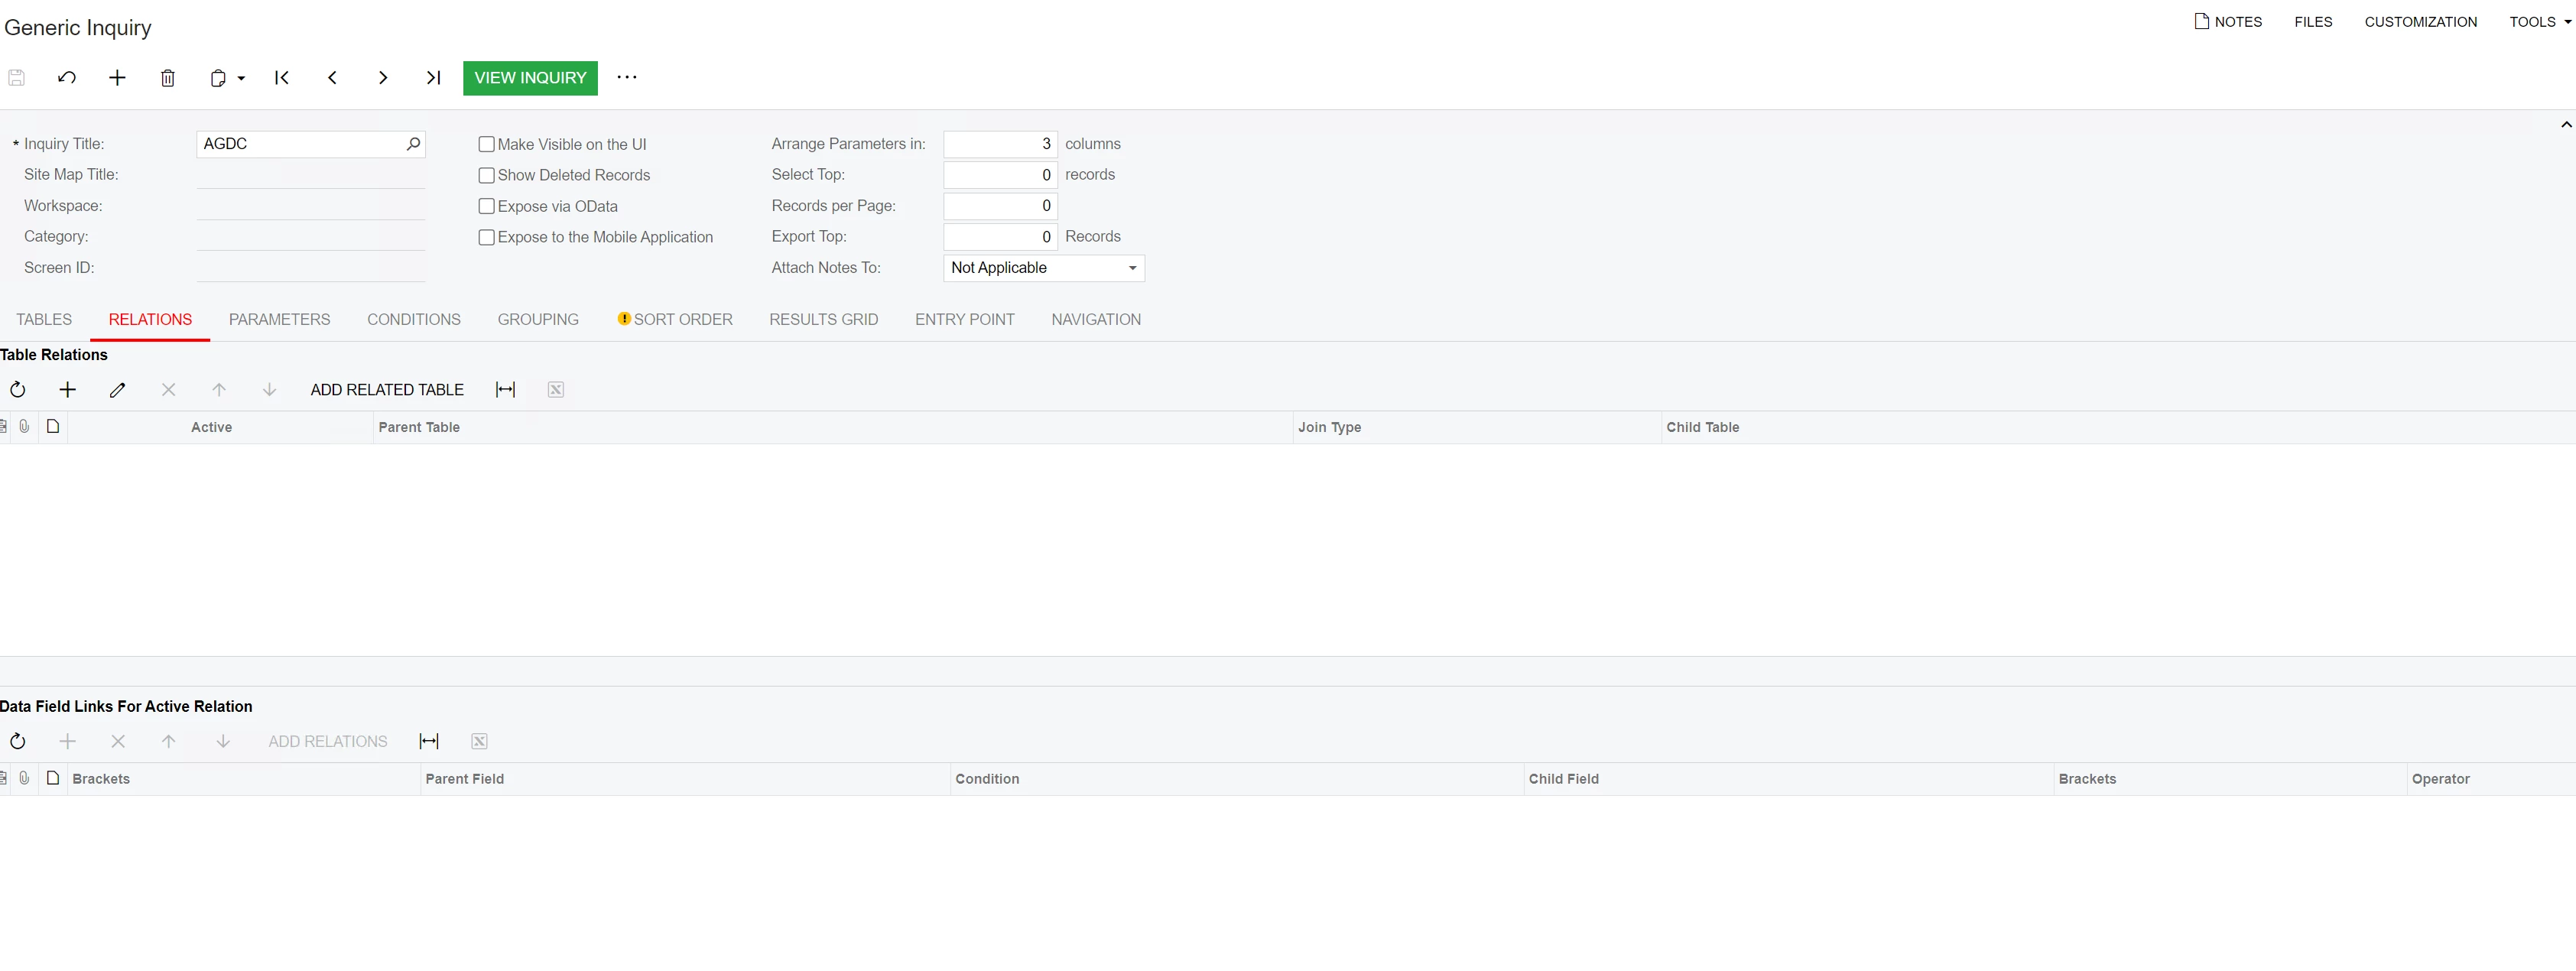Viewport: 2576px width, 971px height.
Task: Click the undo (cancel) icon in top toolbar
Action: (67, 78)
